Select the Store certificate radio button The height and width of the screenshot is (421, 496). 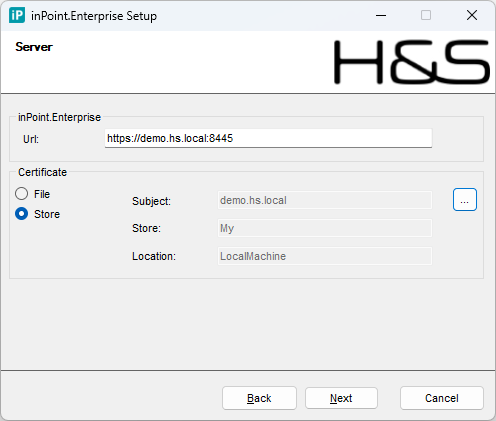[x=22, y=214]
